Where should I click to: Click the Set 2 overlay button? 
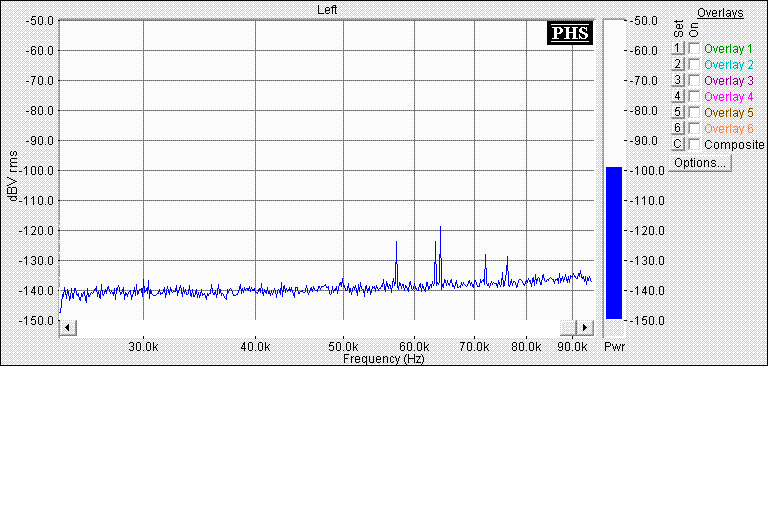pos(677,64)
